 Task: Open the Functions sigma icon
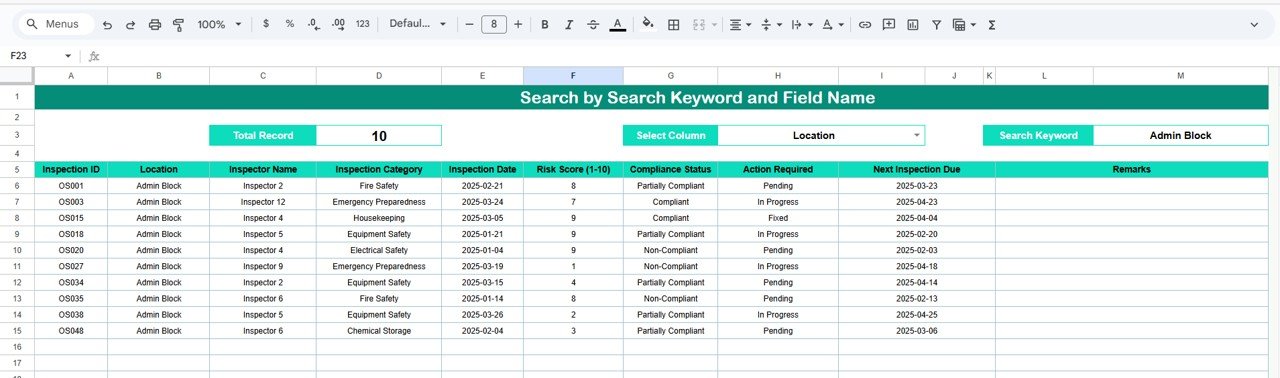pyautogui.click(x=991, y=24)
